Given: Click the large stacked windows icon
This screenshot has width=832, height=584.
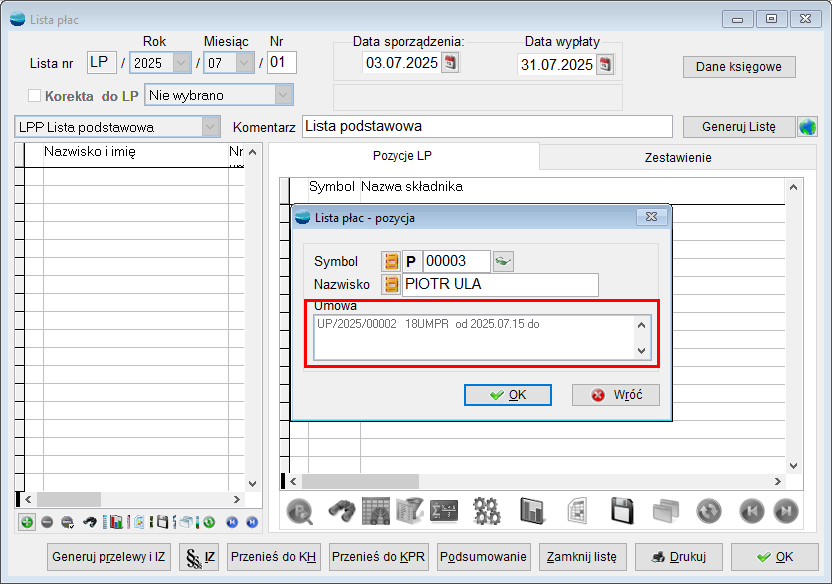Looking at the screenshot, I should coord(666,511).
